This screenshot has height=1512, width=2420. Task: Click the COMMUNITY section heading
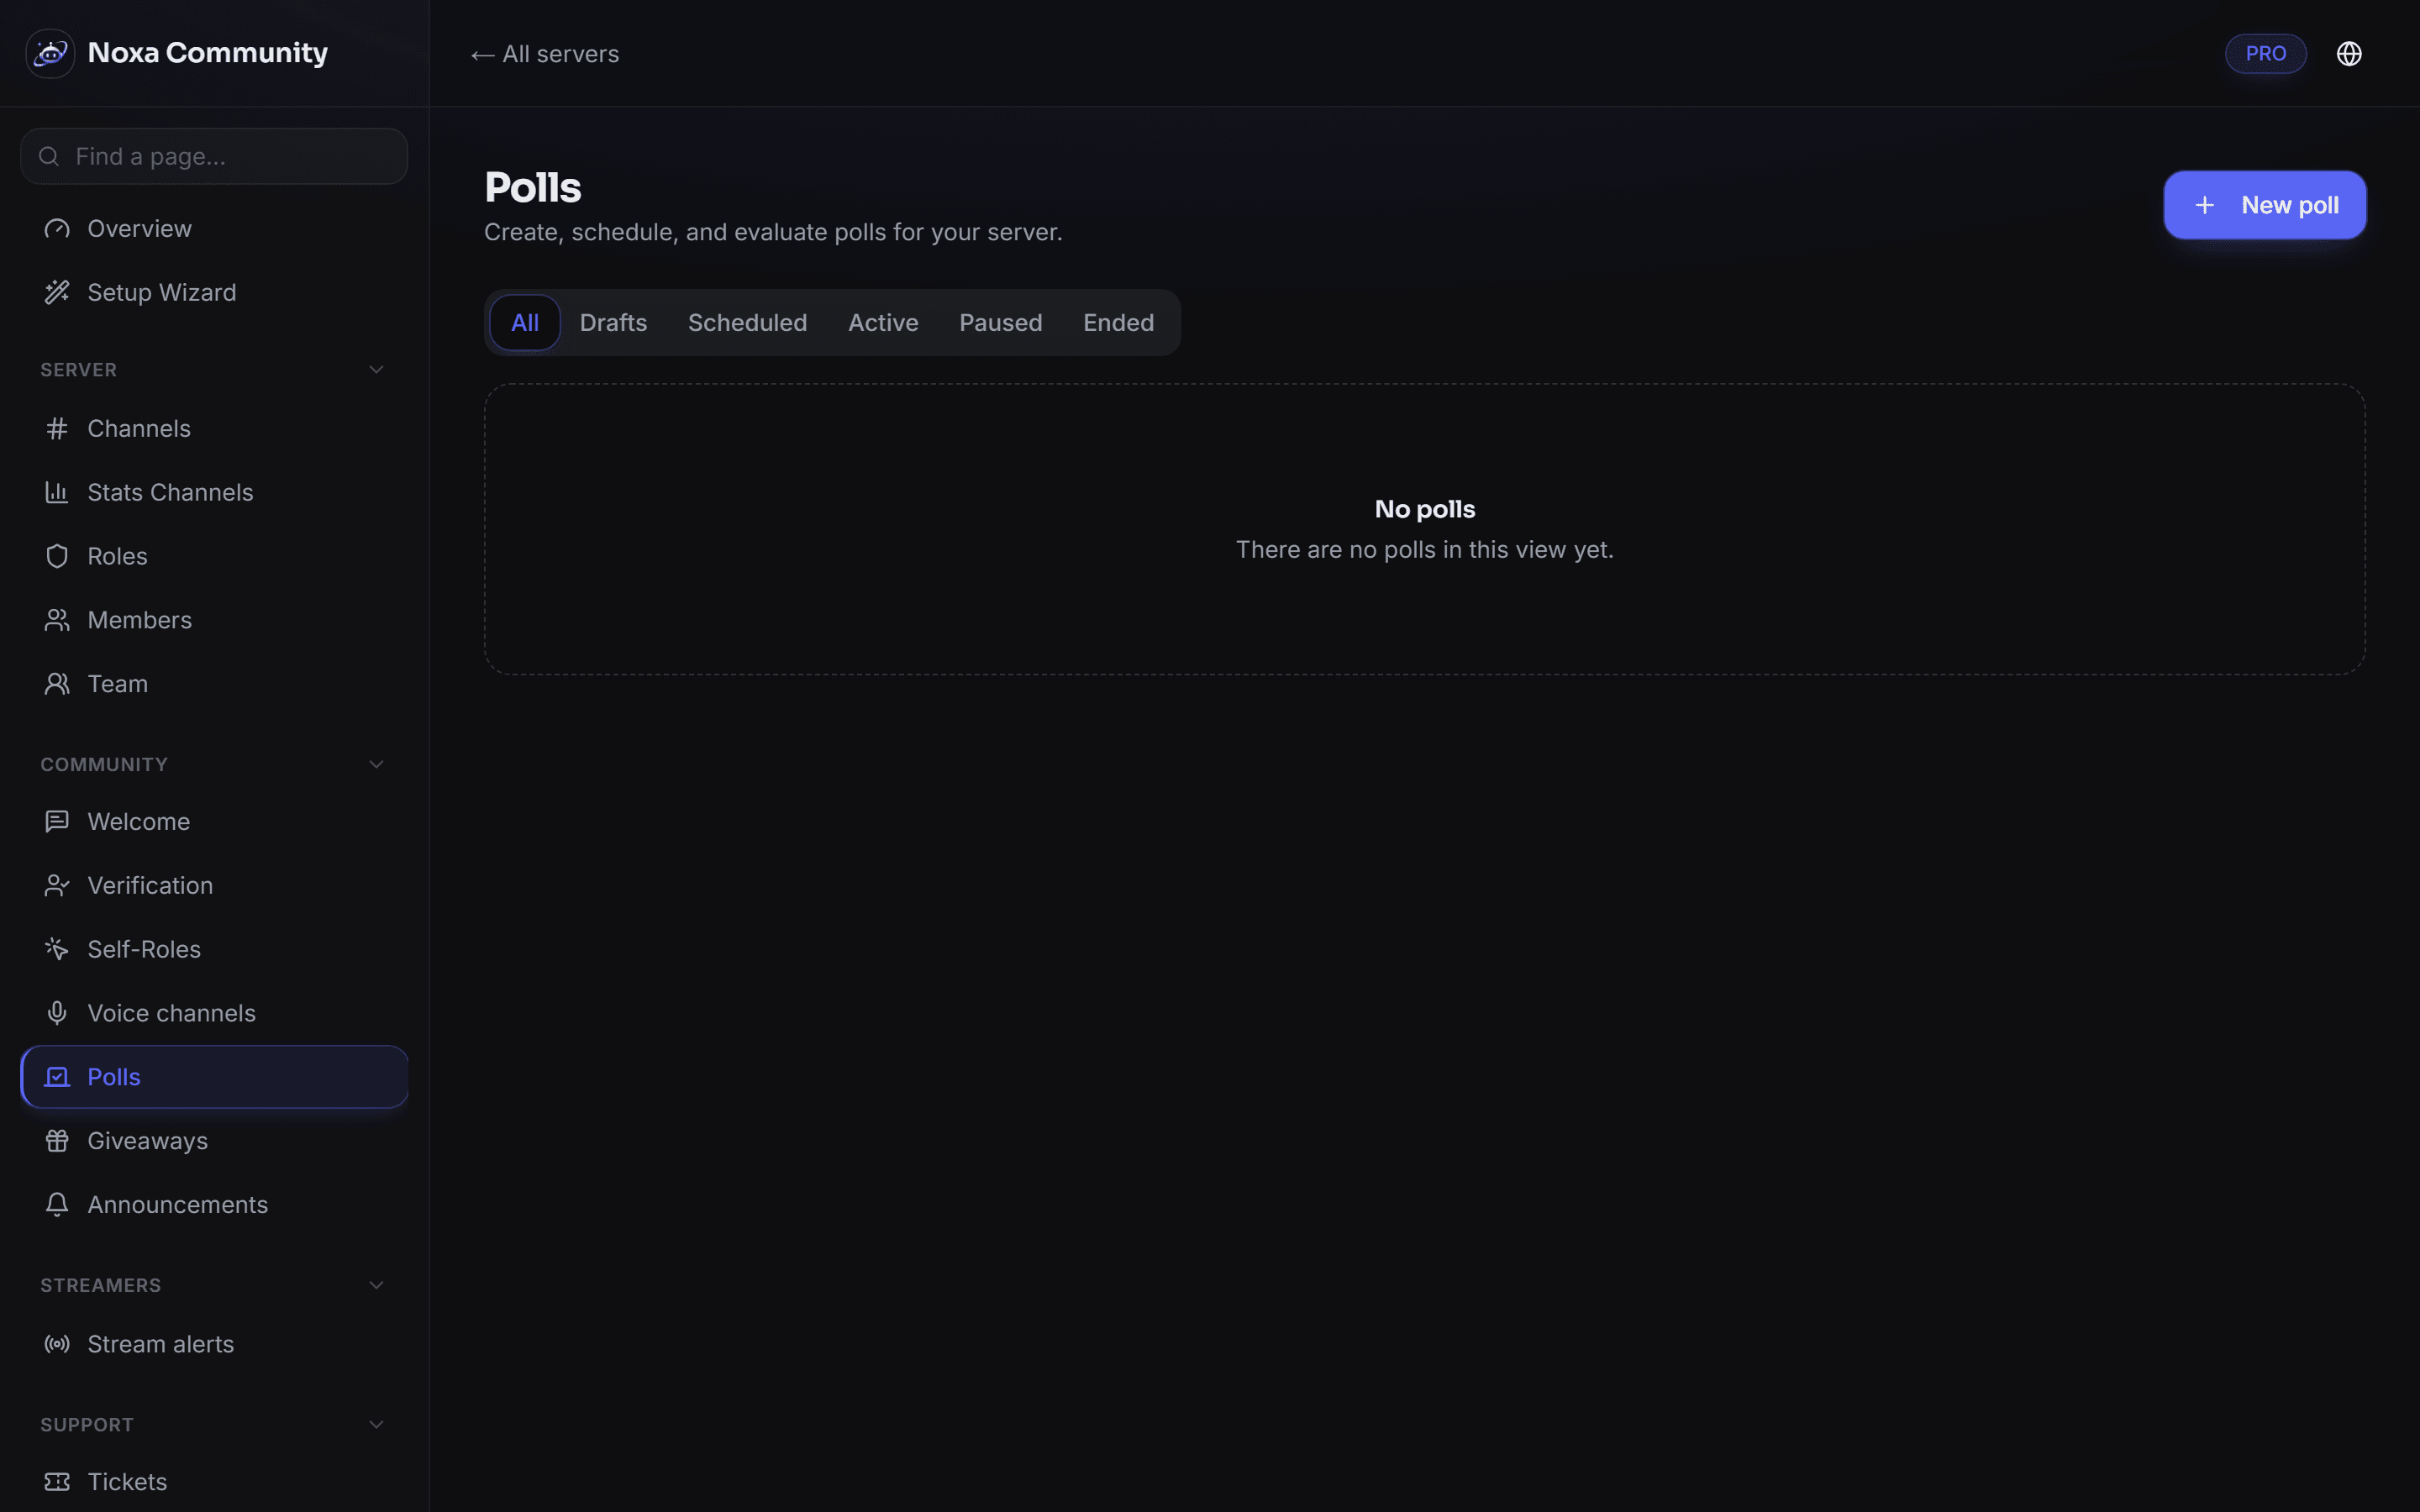(x=104, y=766)
